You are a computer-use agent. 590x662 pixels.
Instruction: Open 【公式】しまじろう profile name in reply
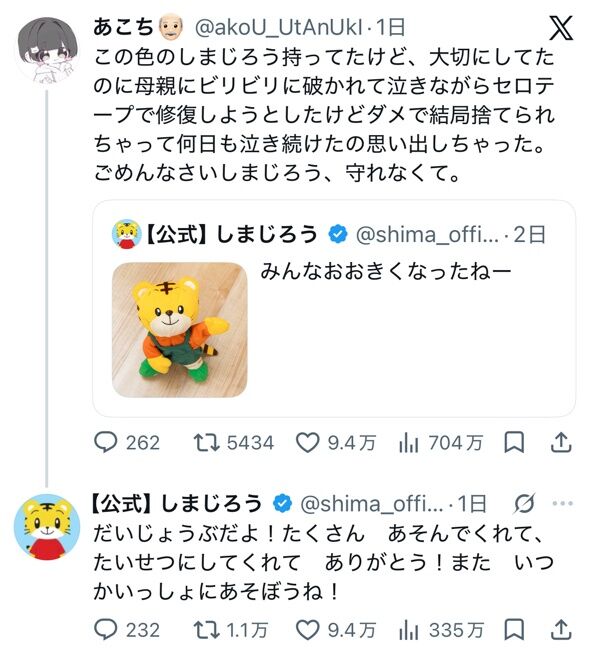point(177,503)
